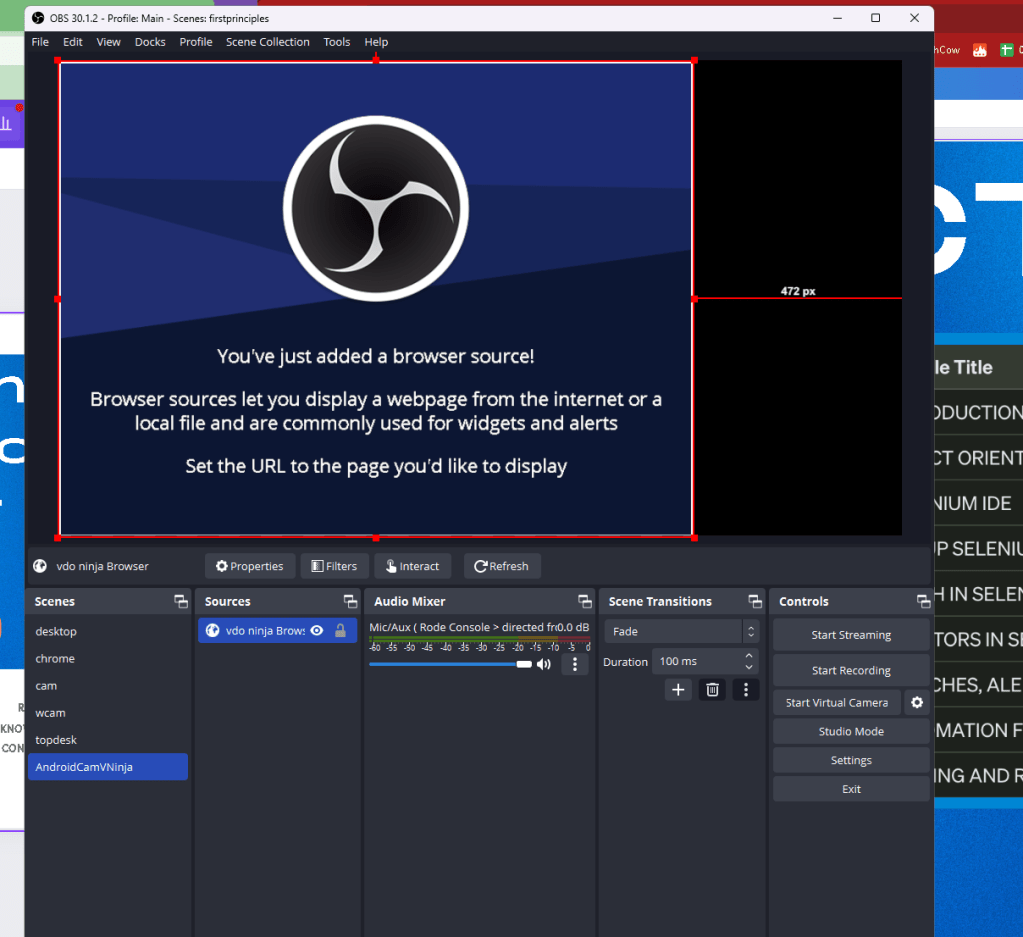Screen dimensions: 1023x937
Task: Decrease transition duration with down arrow
Action: pos(749,667)
